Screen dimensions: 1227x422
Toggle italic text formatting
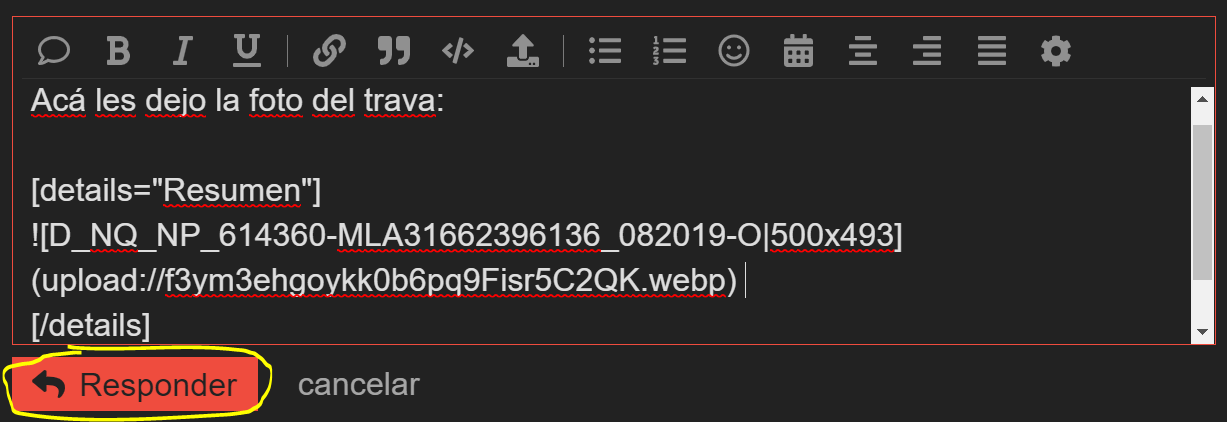click(182, 50)
